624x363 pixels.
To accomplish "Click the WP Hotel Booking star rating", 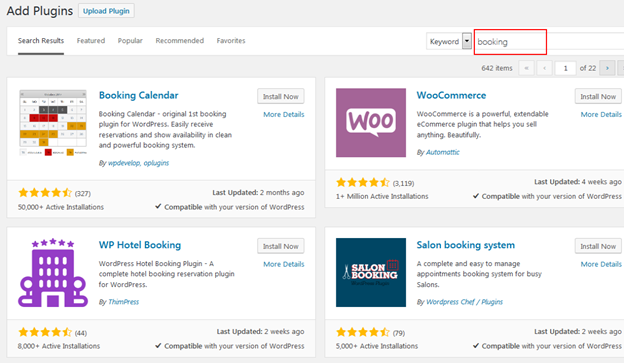I will click(45, 332).
